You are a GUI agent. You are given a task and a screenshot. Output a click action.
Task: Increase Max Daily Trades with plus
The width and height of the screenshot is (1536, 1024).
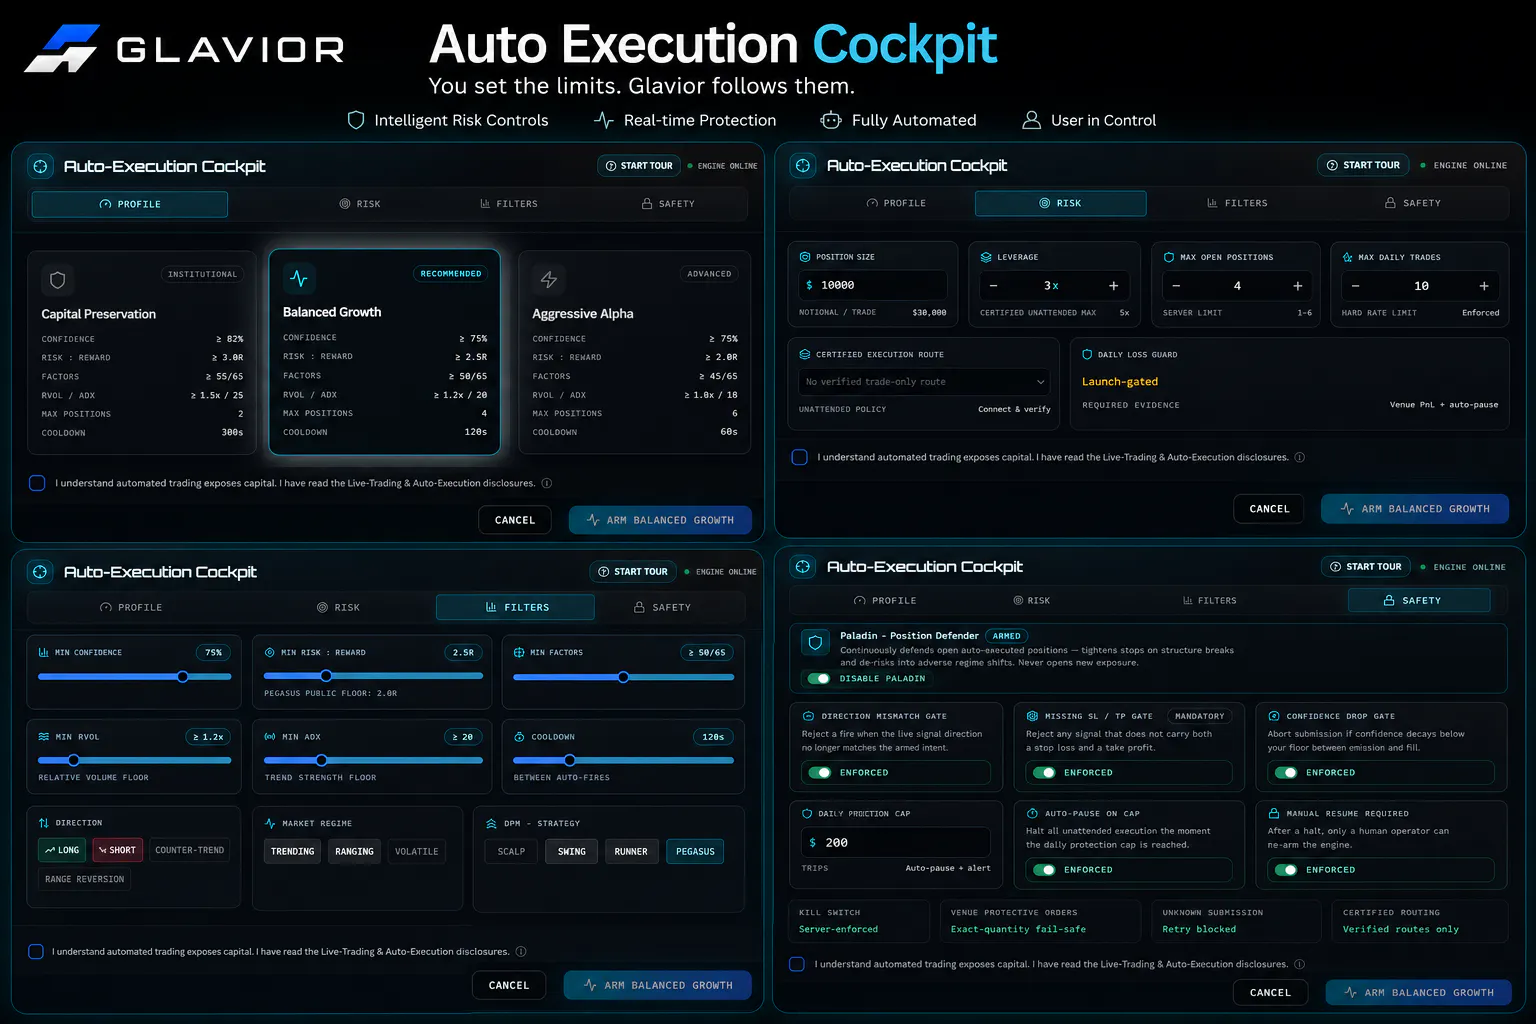1484,286
